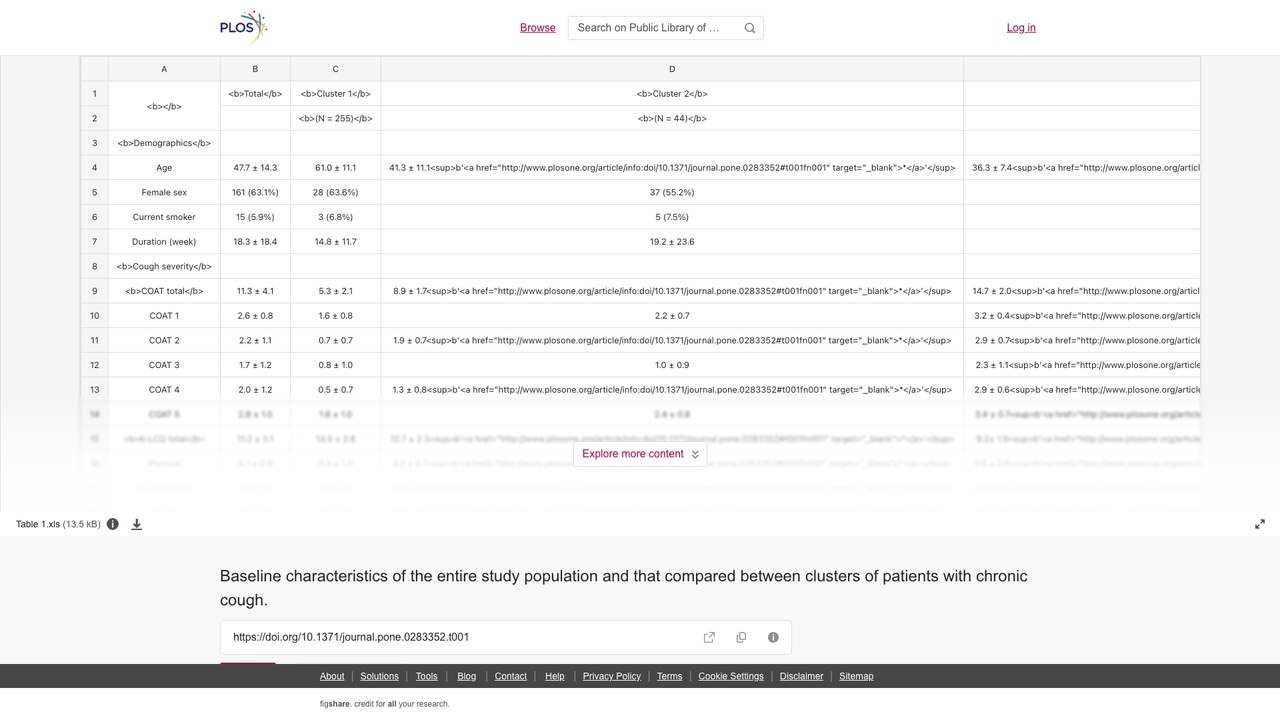This screenshot has width=1280, height=720.
Task: Click the 'Female sex' cell
Action: point(164,192)
